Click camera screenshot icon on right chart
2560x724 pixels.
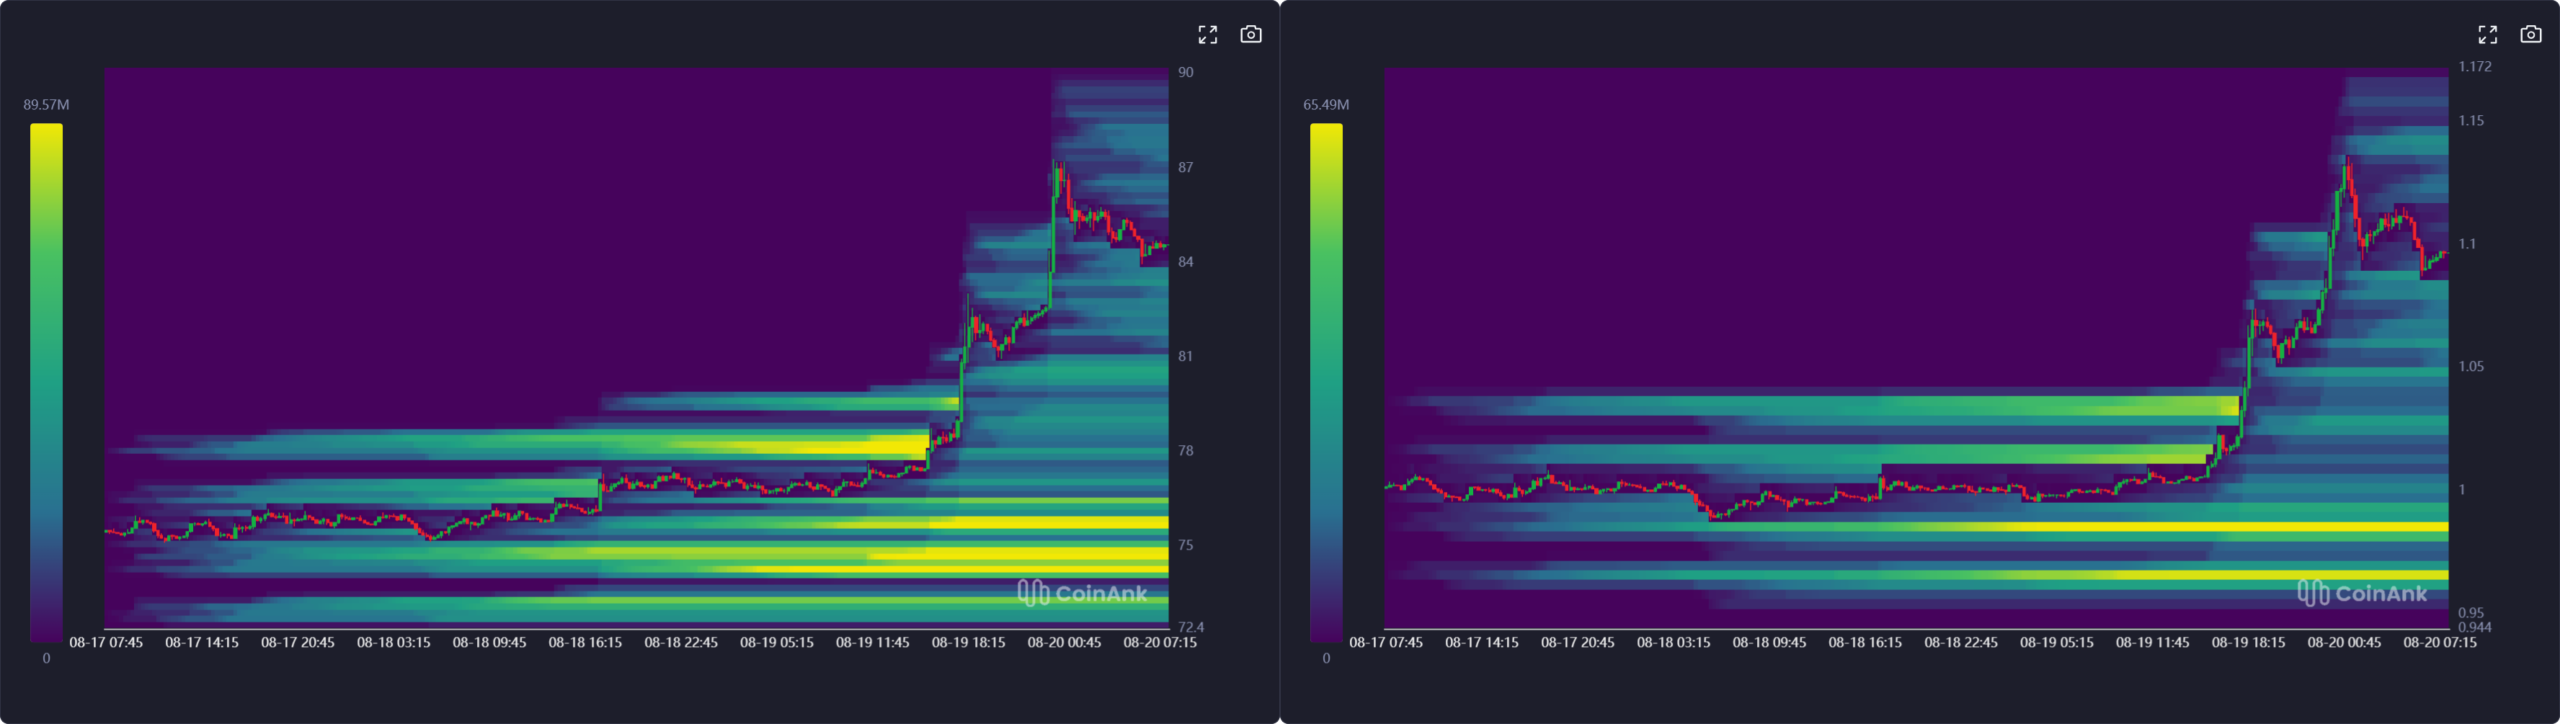point(2531,35)
